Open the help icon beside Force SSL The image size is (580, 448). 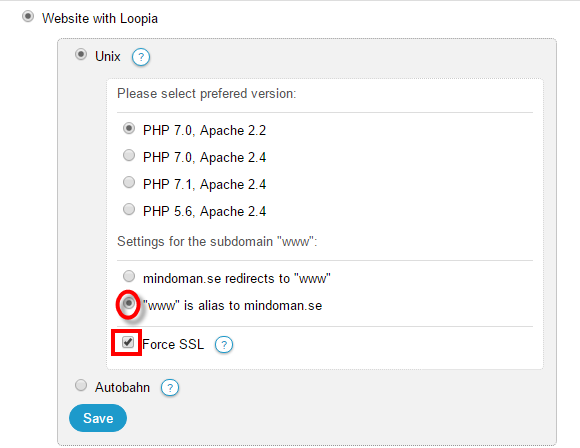click(x=224, y=345)
